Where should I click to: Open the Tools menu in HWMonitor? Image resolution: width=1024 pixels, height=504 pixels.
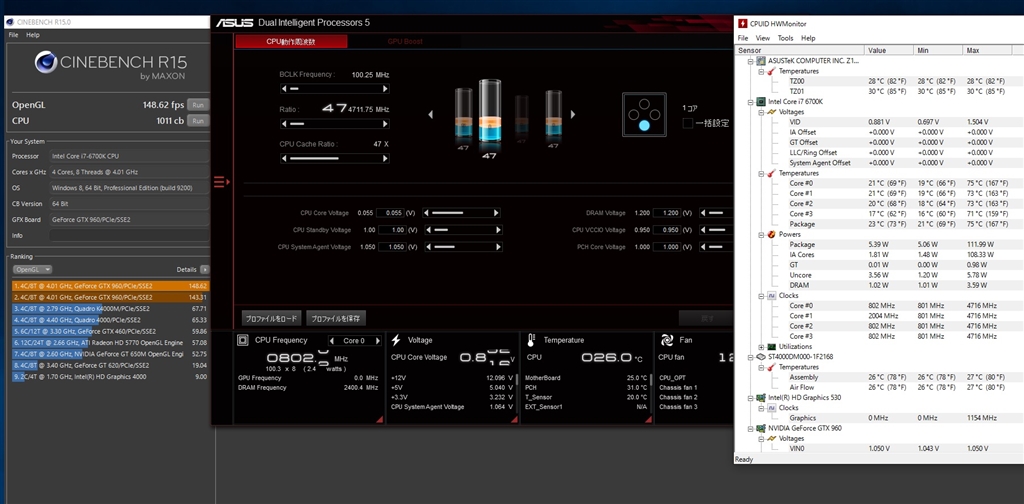point(786,38)
